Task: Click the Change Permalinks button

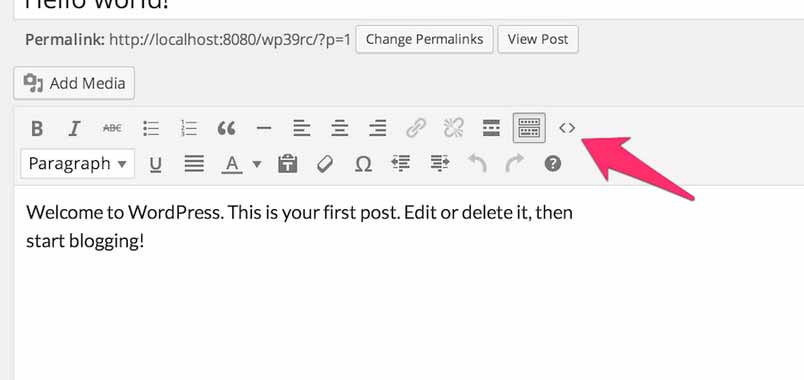Action: coord(425,39)
